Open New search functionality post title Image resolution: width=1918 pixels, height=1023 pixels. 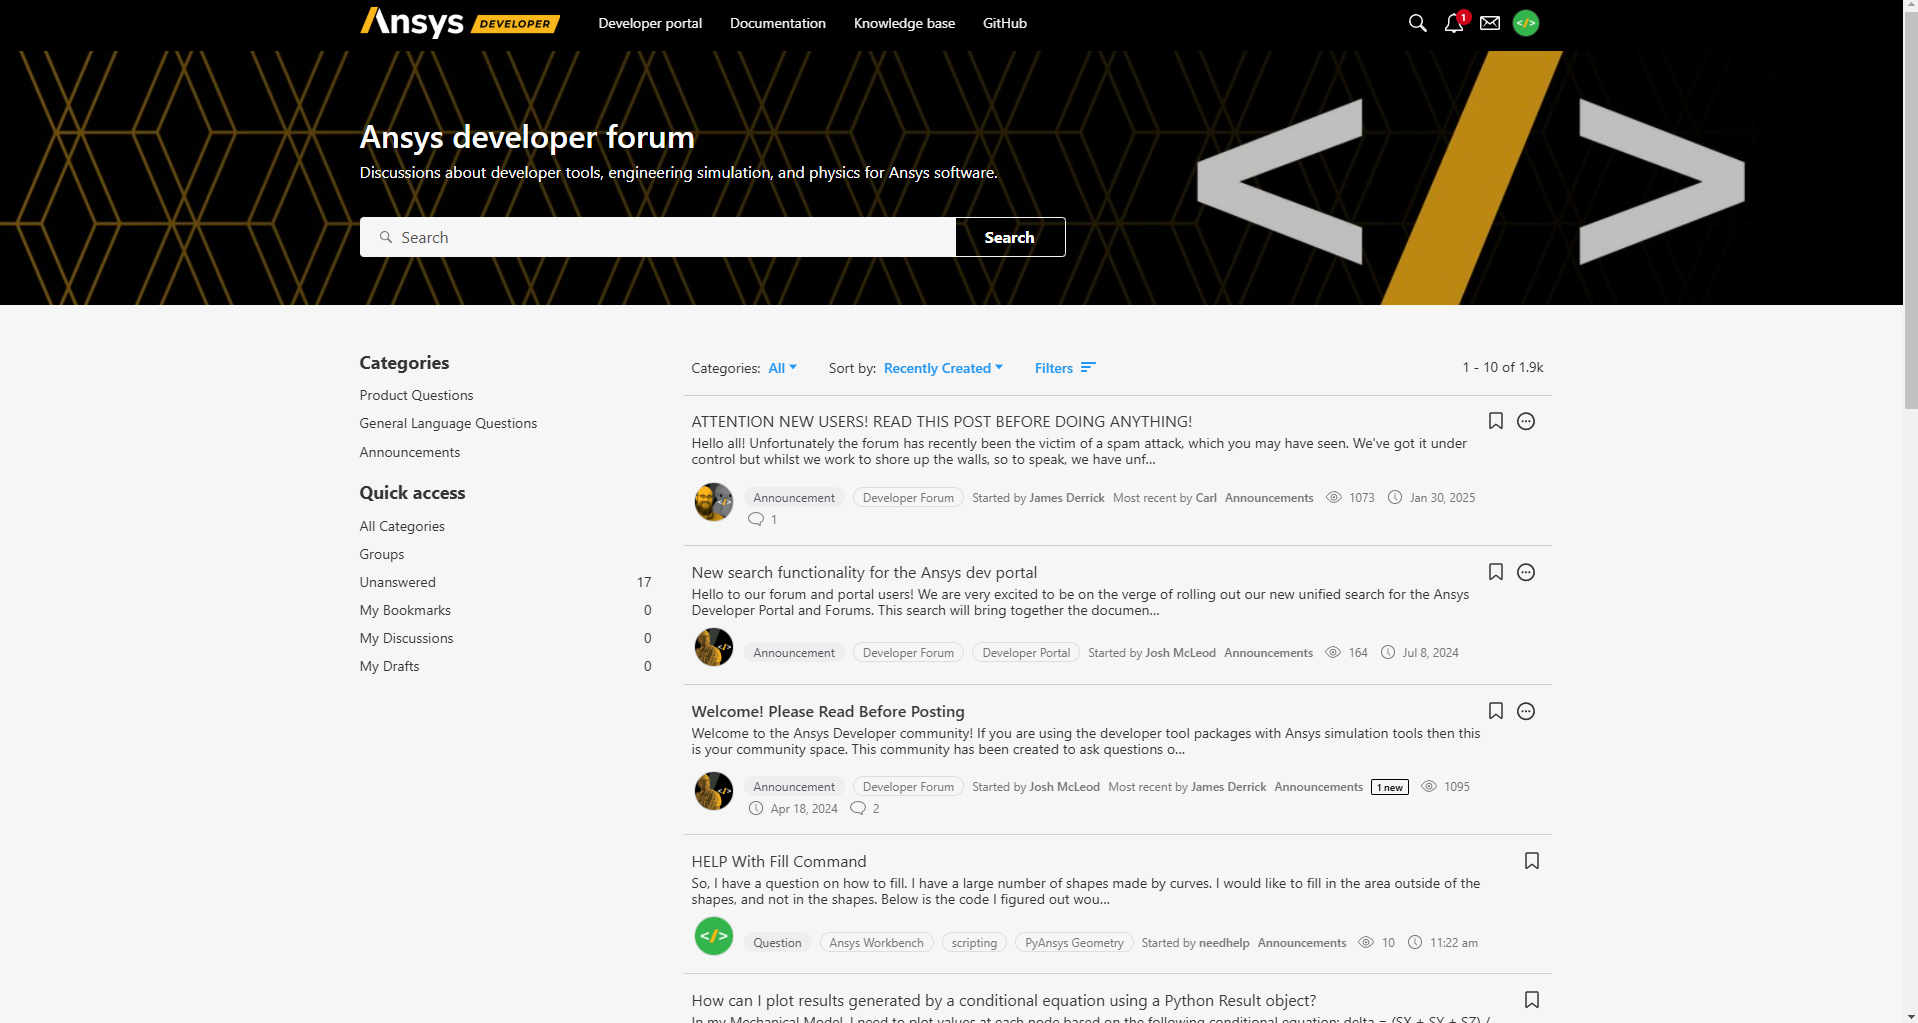(864, 572)
